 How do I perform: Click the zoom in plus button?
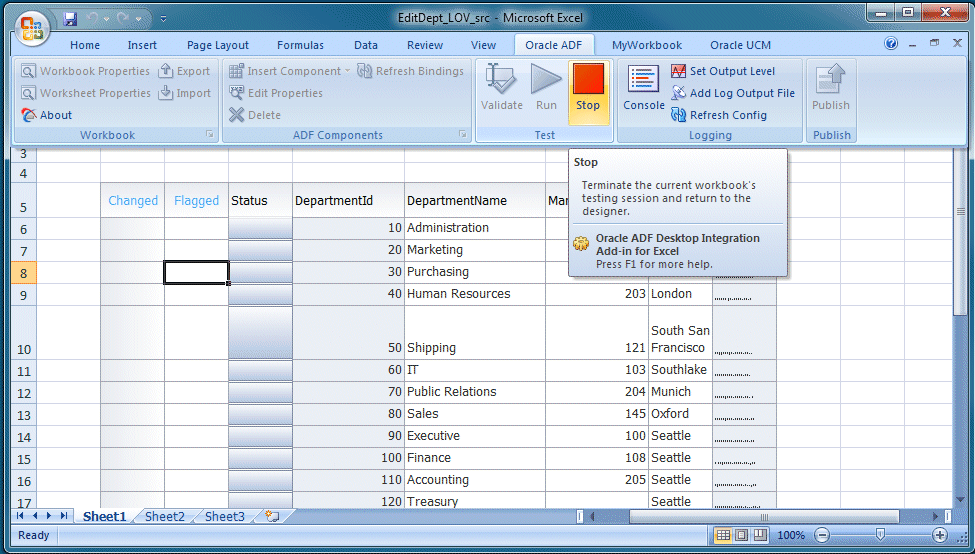pyautogui.click(x=939, y=535)
